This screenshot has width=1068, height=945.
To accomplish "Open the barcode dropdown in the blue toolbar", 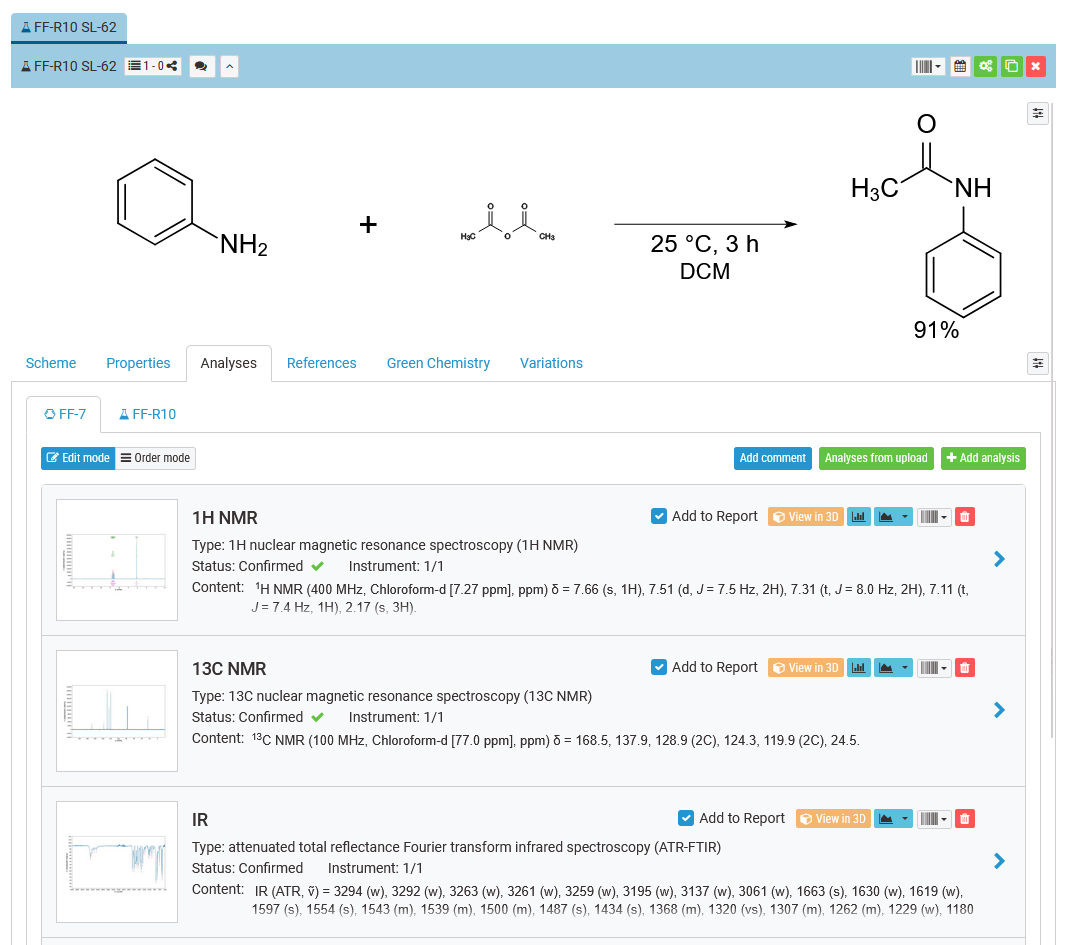I will pyautogui.click(x=928, y=66).
